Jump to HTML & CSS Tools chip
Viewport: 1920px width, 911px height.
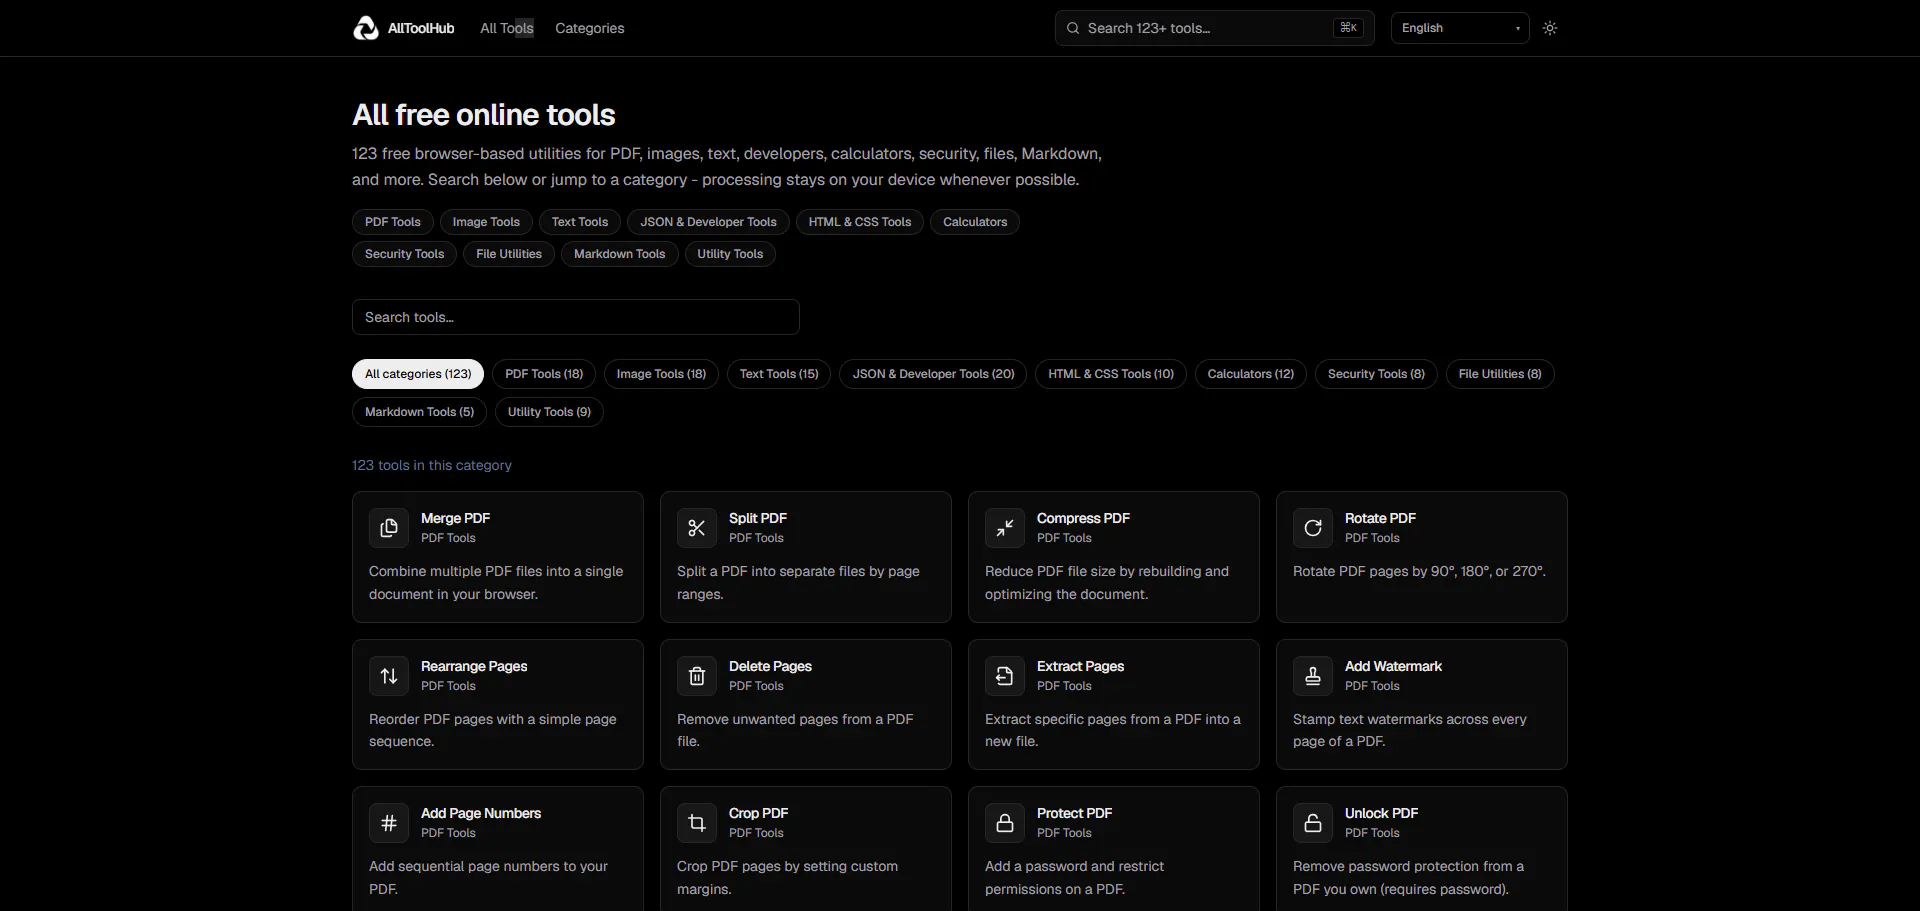(x=860, y=222)
